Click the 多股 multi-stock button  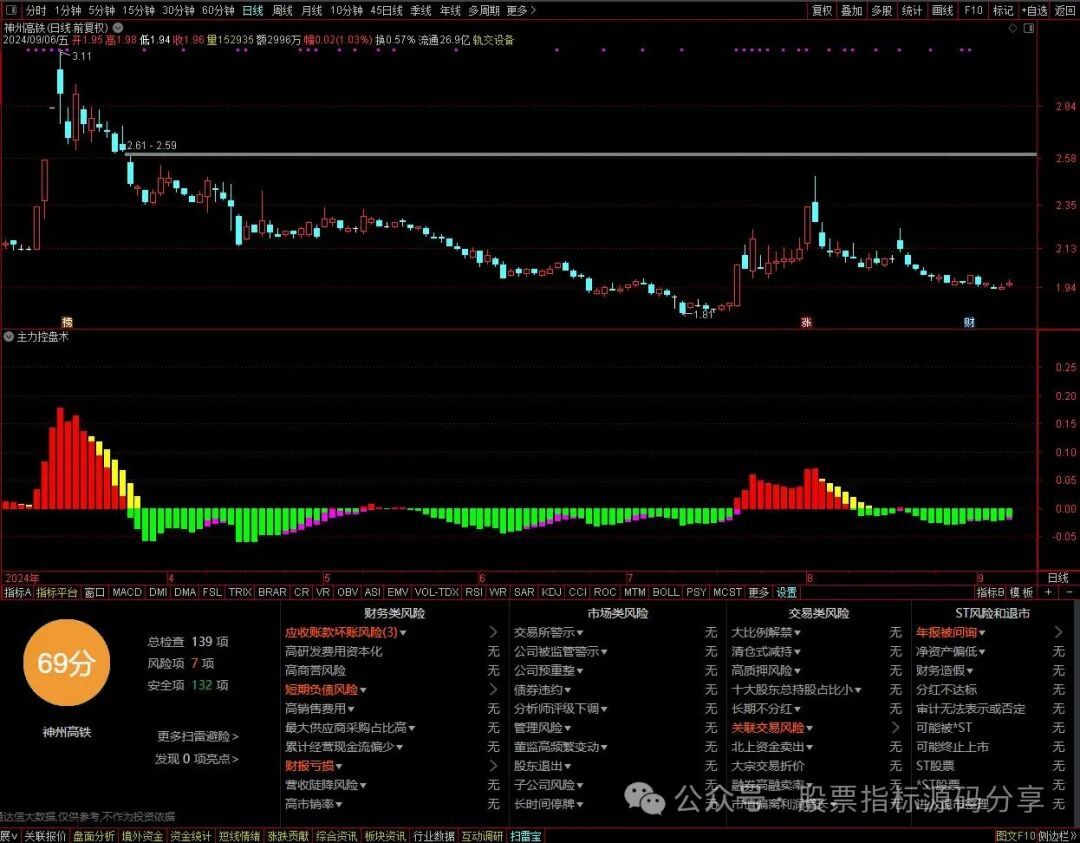pos(882,10)
